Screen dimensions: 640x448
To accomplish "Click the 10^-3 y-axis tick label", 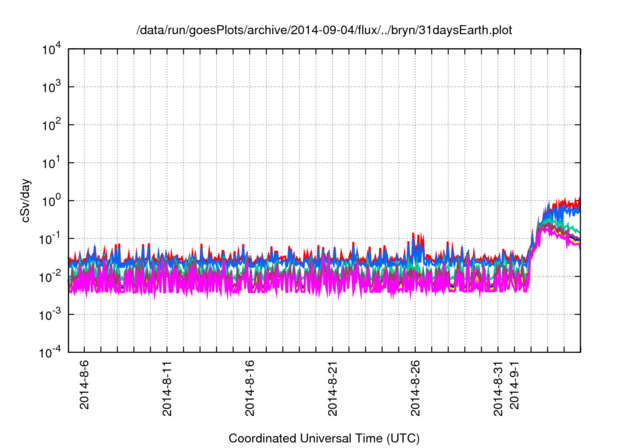I will (x=49, y=314).
